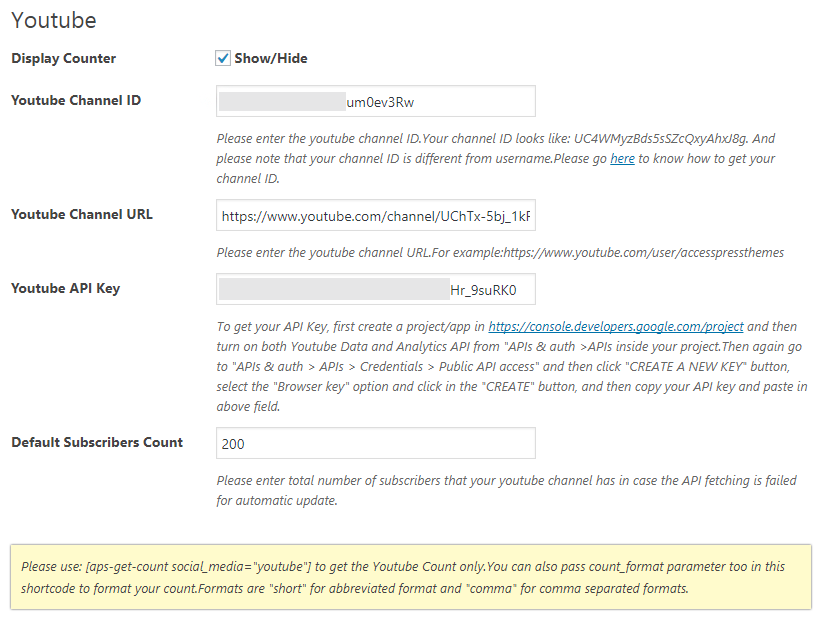Click into the Youtube Channel URL field
Viewport: 821px width, 620px height.
click(375, 215)
